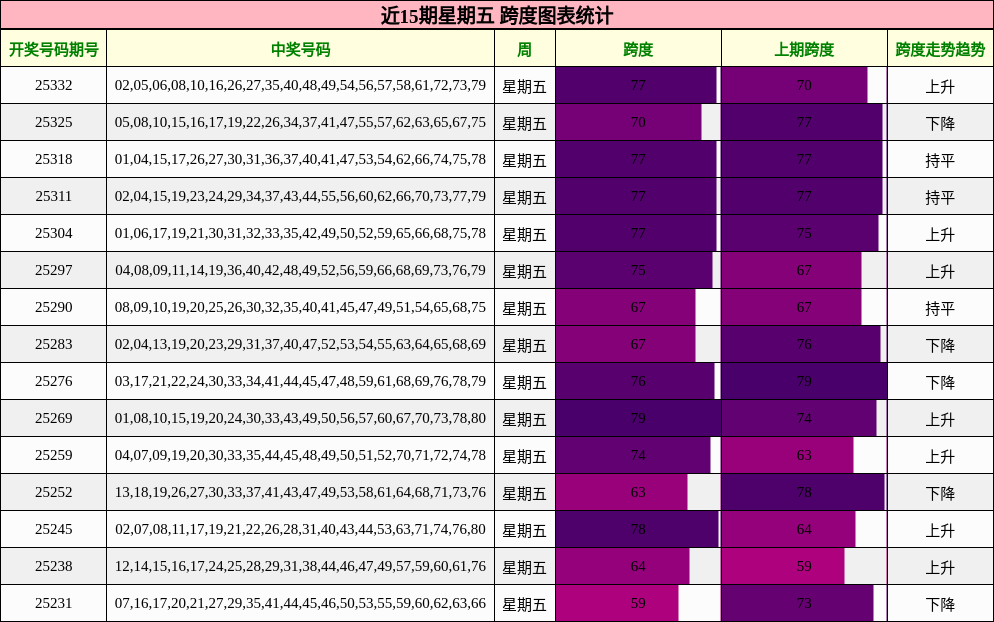
Task: Click the purple span bar showing value 77
Action: 637,86
